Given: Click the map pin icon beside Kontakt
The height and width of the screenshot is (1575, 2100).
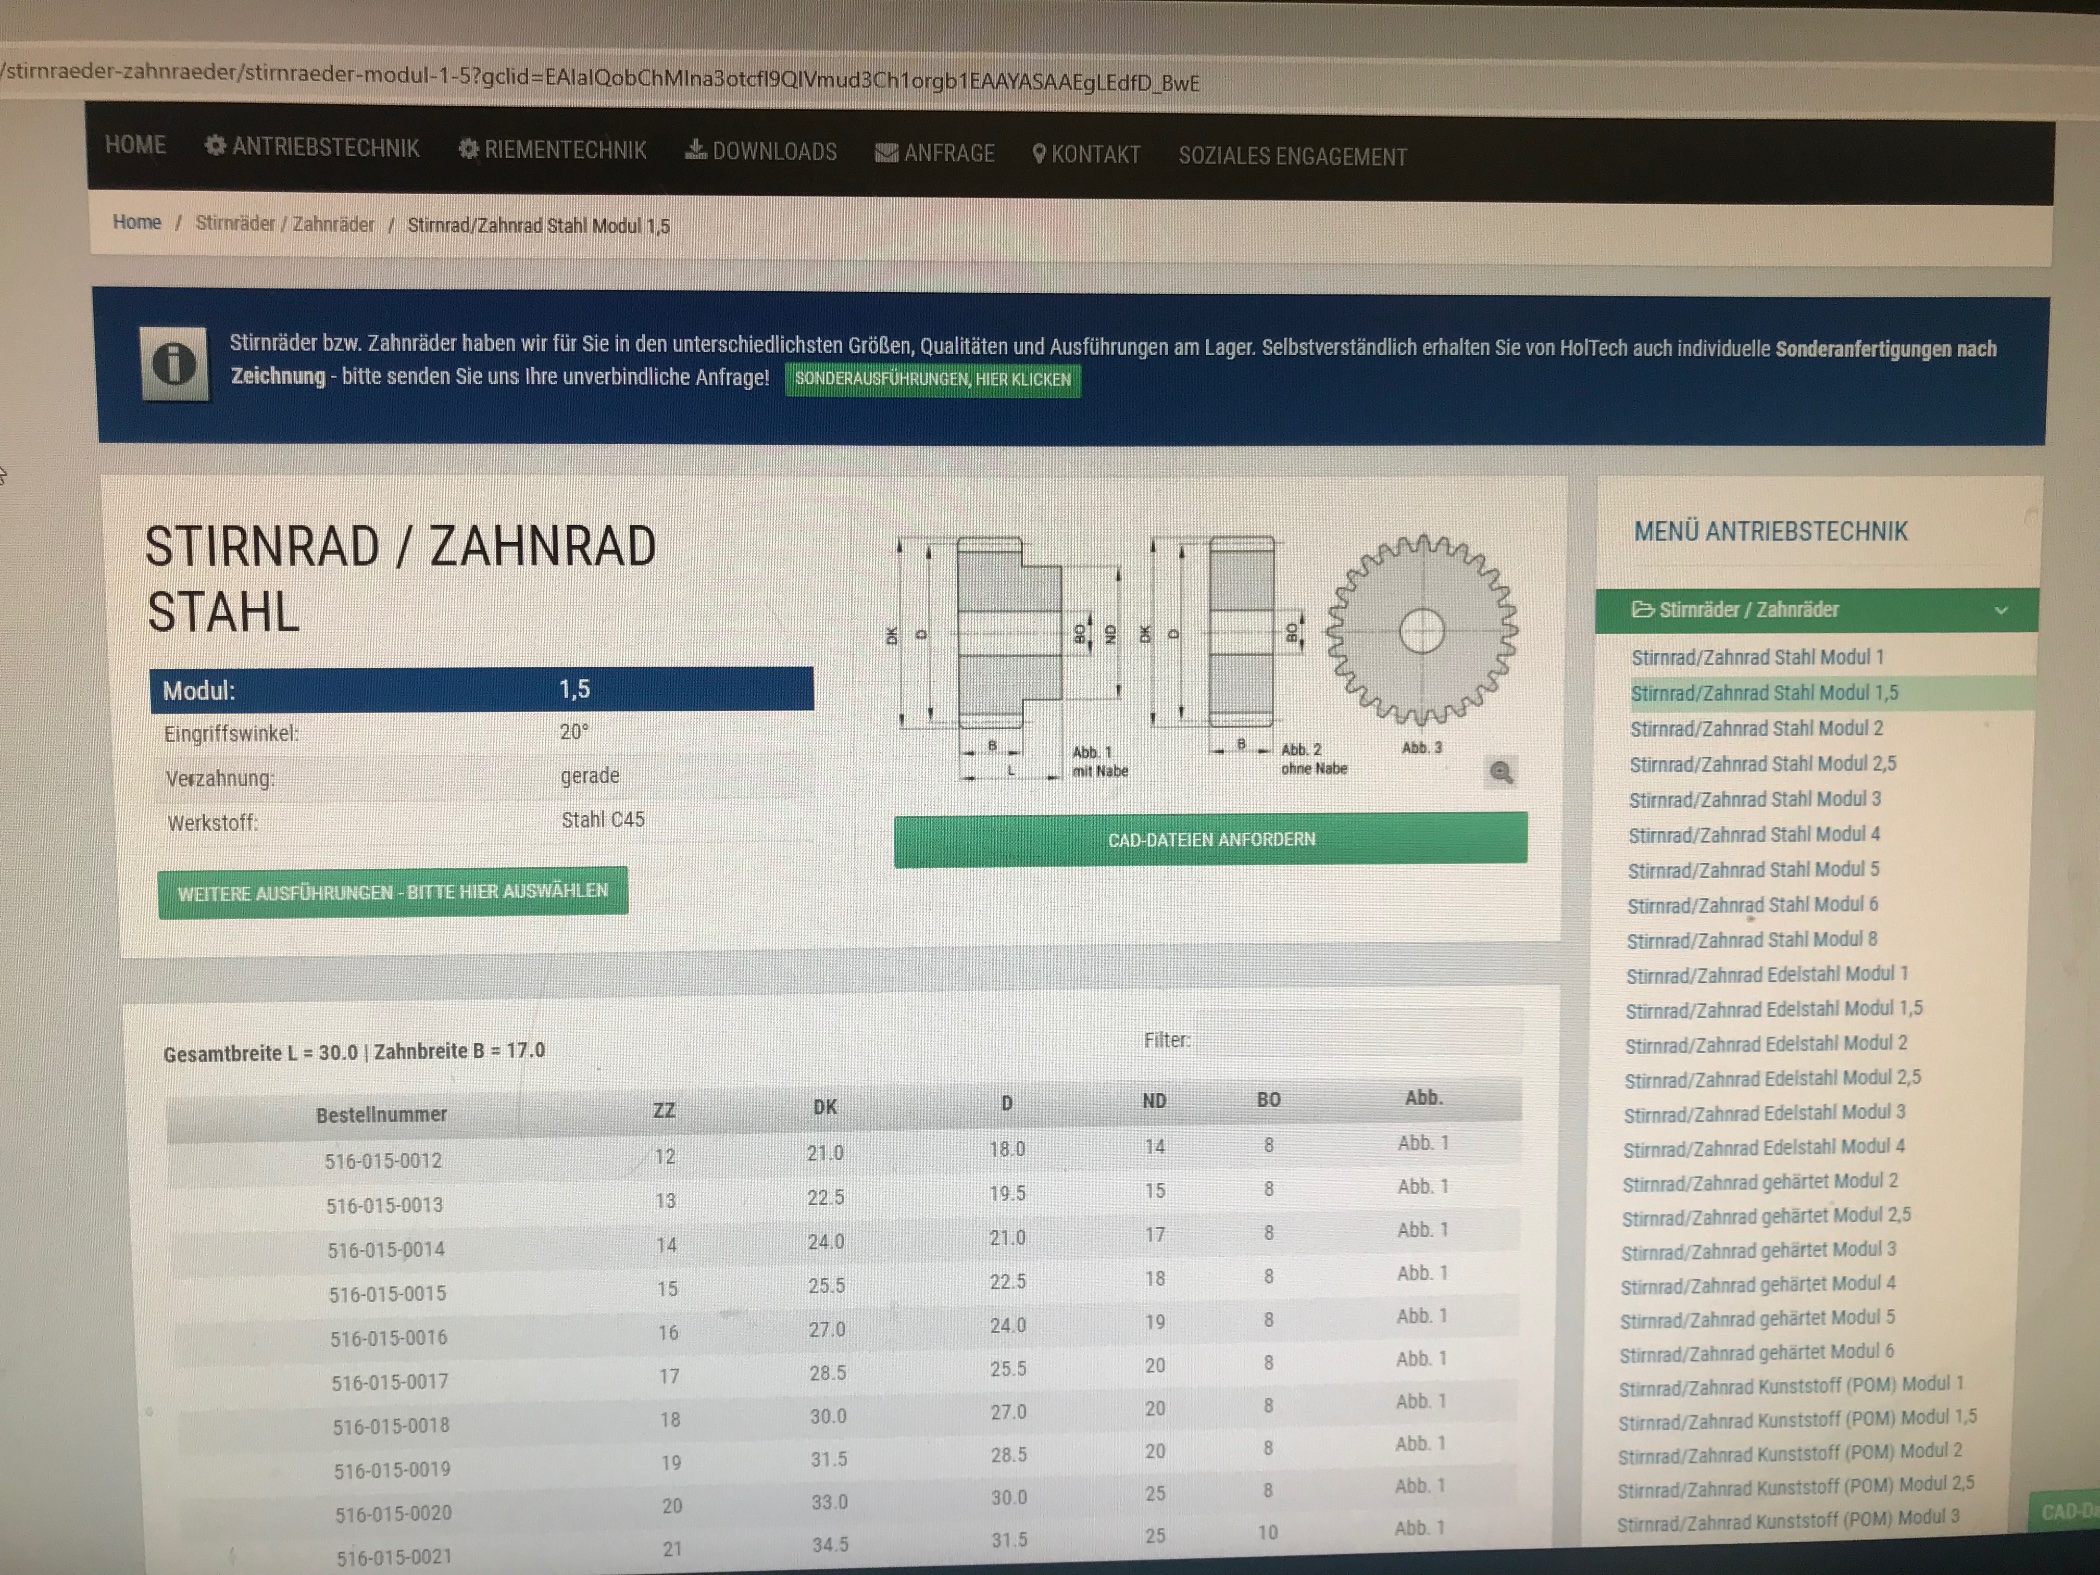Looking at the screenshot, I should click(1039, 154).
